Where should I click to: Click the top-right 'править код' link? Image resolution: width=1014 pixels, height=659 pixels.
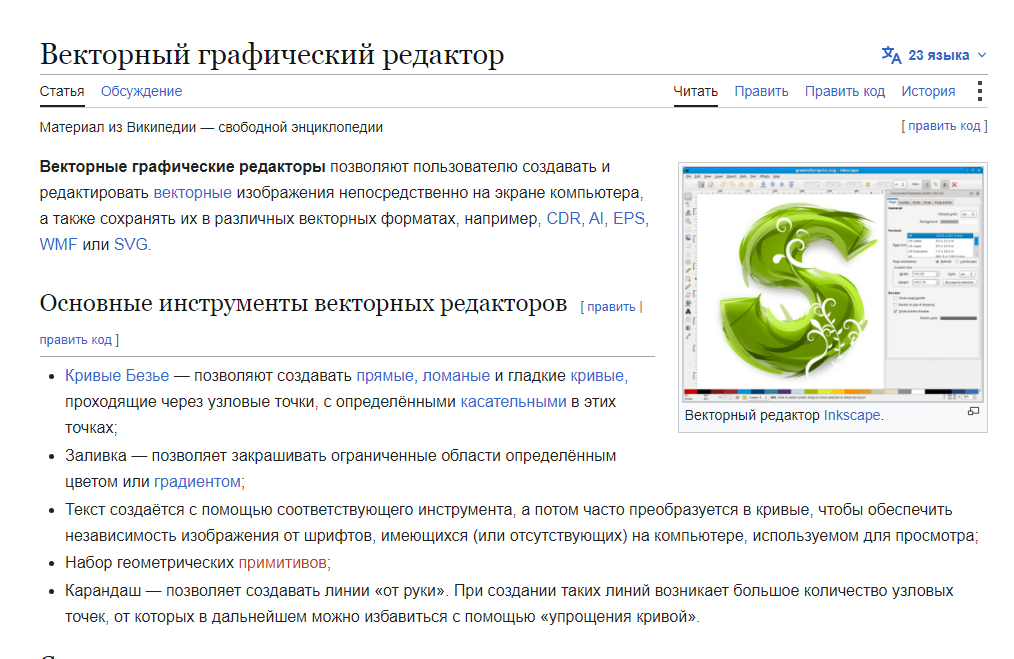point(944,125)
